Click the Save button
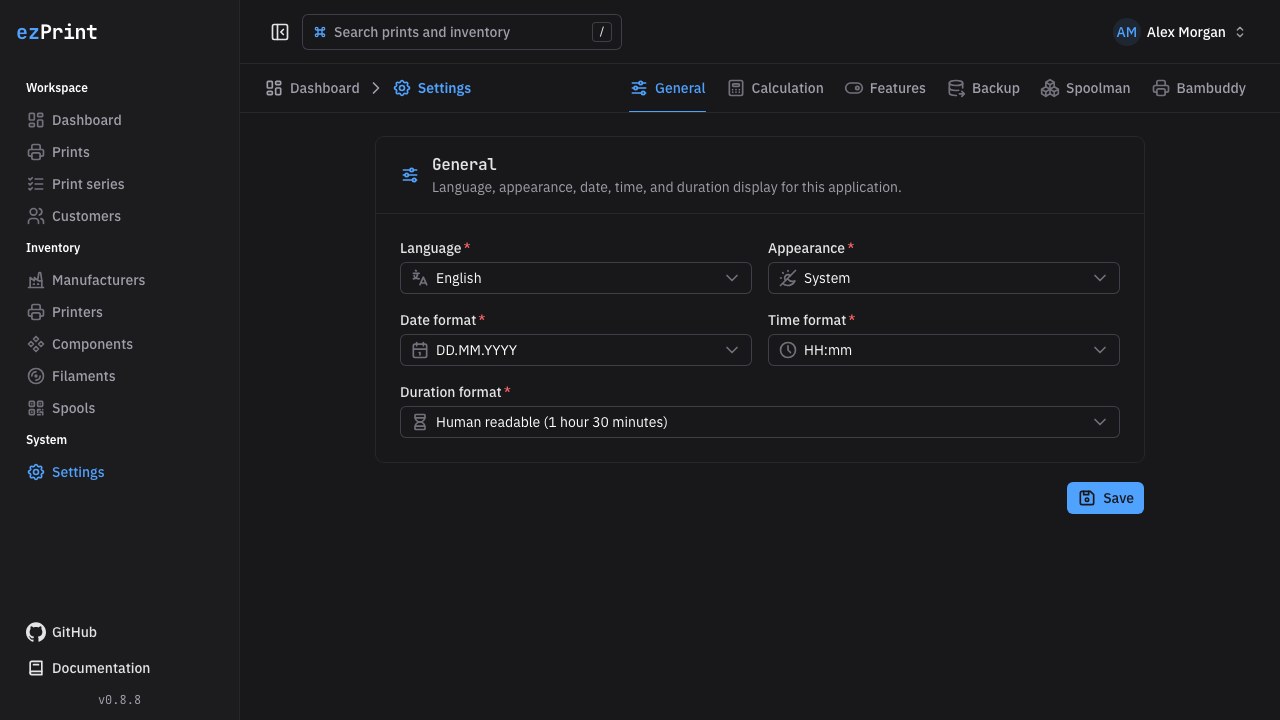 (x=1105, y=498)
